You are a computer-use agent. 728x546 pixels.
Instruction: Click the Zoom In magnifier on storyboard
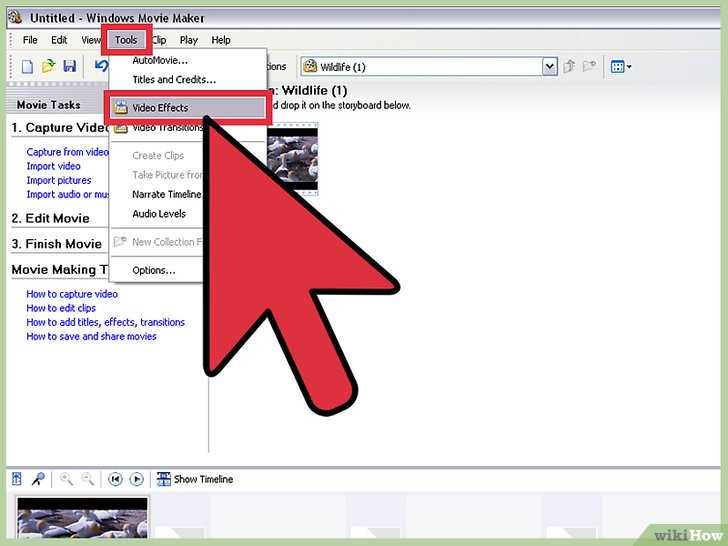pos(66,479)
